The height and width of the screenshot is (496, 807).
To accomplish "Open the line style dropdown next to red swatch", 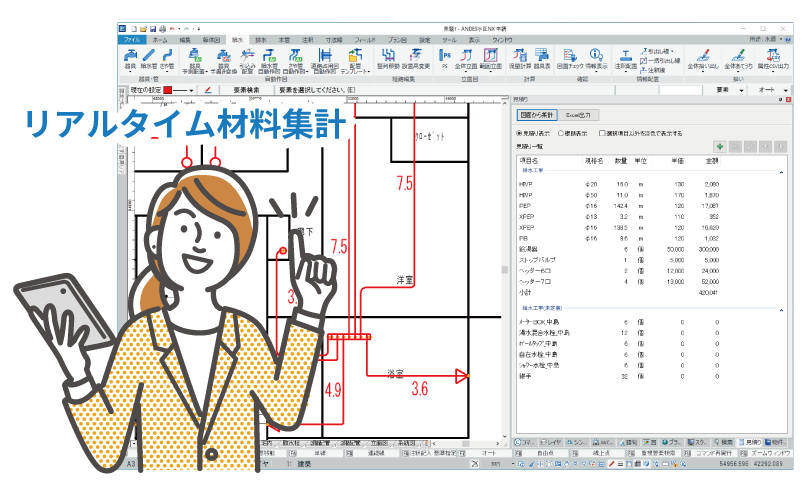I will [x=191, y=91].
